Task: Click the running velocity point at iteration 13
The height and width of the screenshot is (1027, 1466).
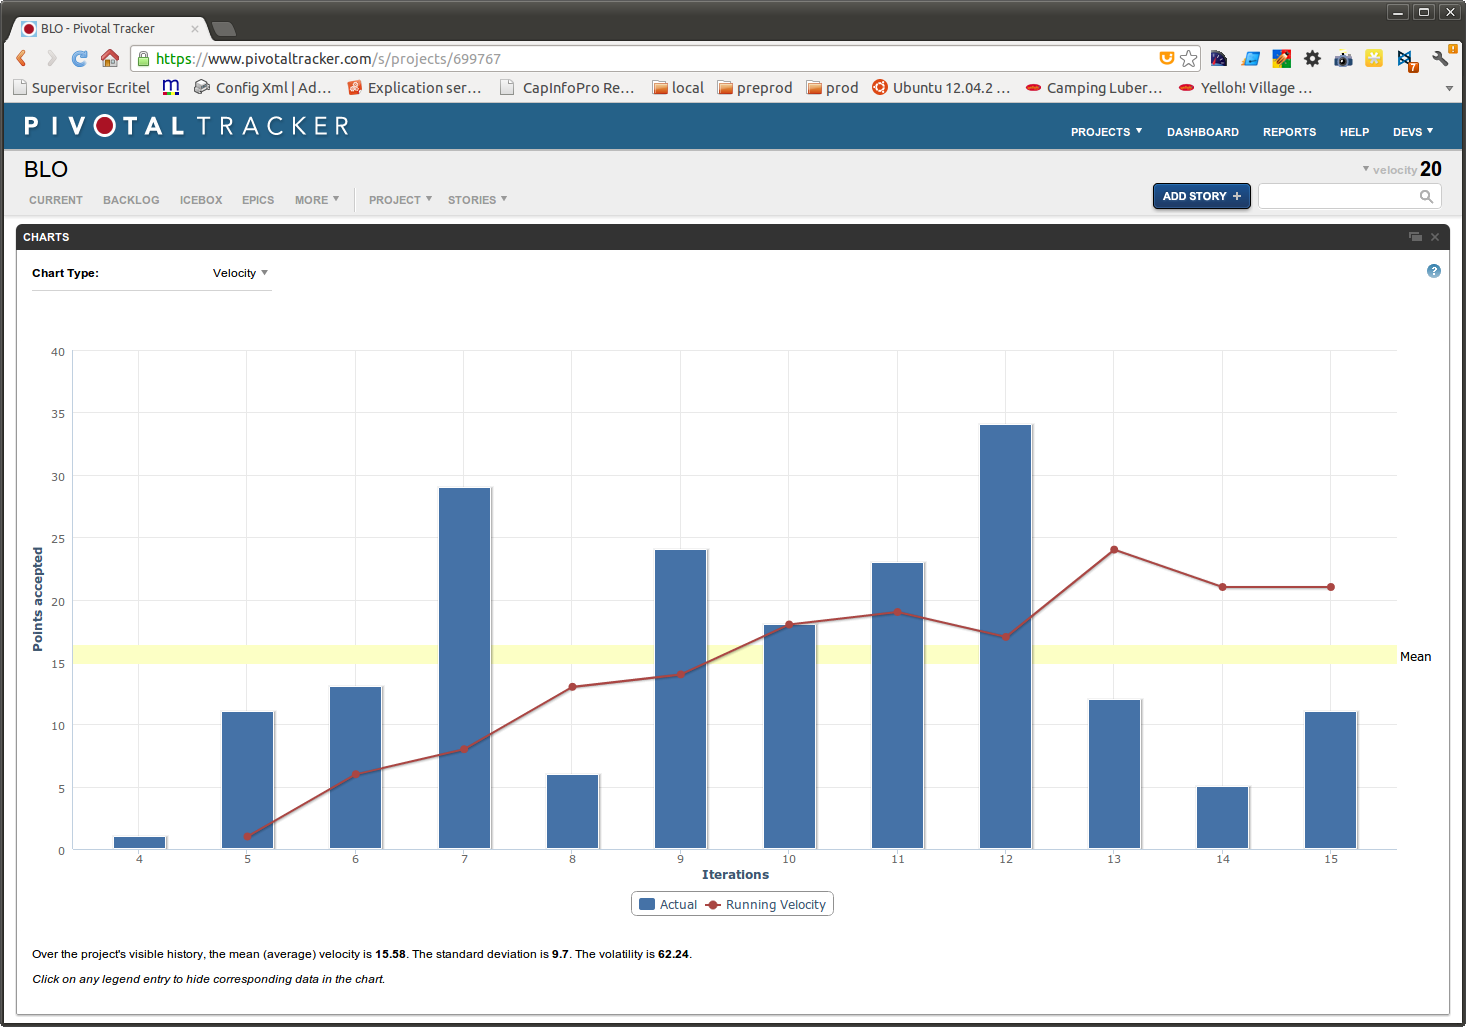Action: (x=1114, y=550)
